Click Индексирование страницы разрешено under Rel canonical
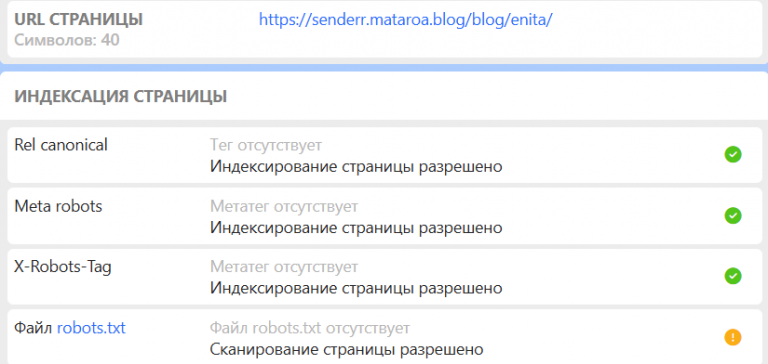768x364 pixels. point(356,167)
